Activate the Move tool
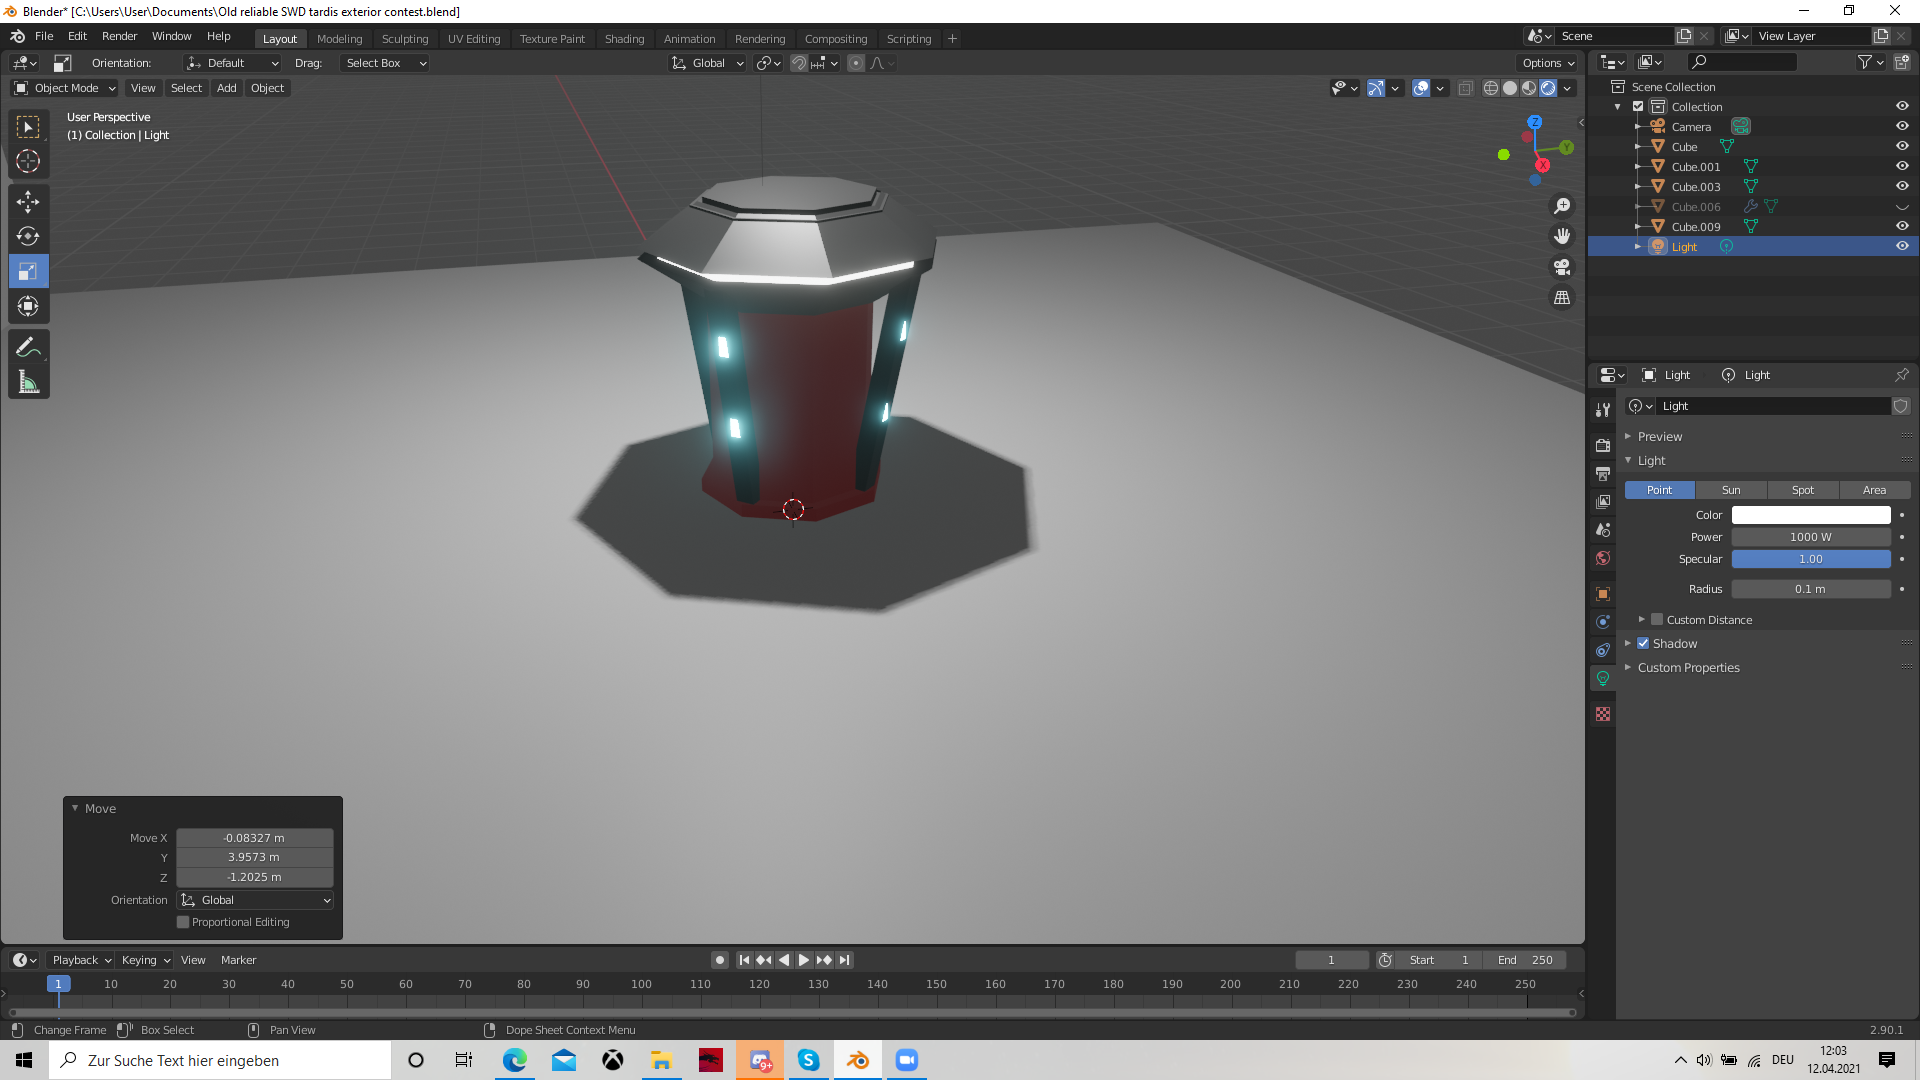 tap(28, 202)
